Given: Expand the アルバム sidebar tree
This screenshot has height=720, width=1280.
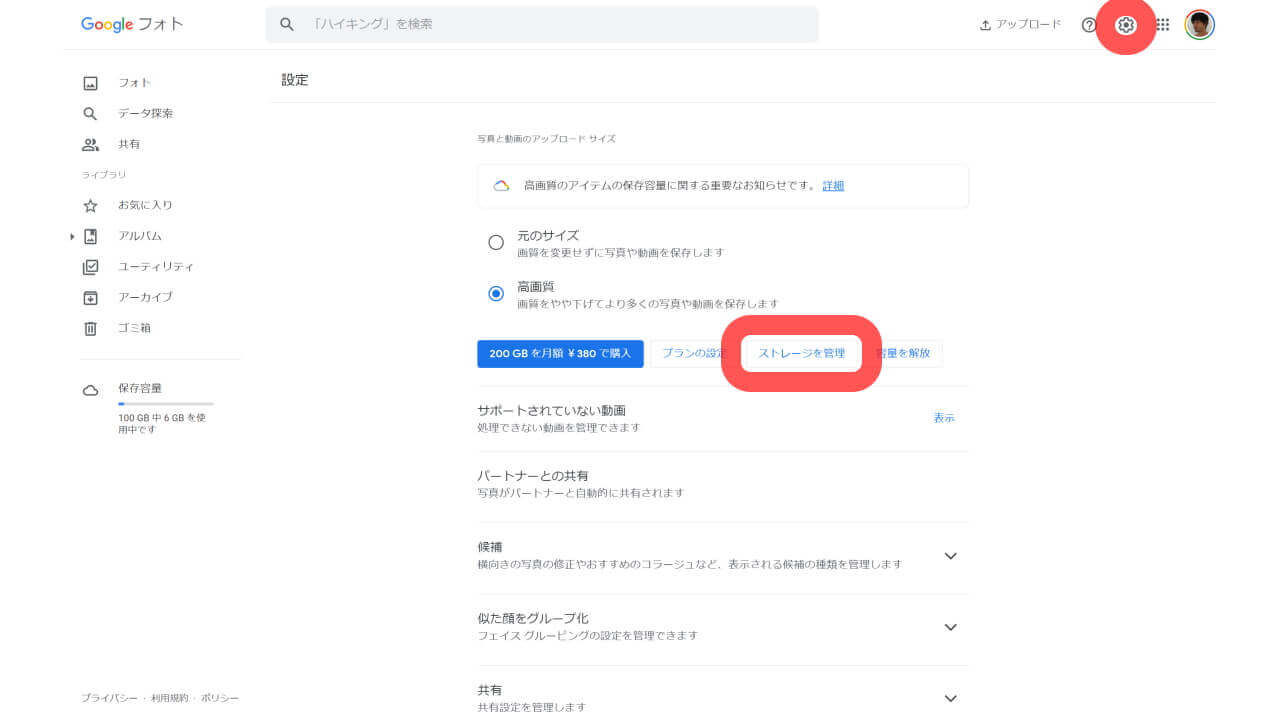Looking at the screenshot, I should point(71,235).
